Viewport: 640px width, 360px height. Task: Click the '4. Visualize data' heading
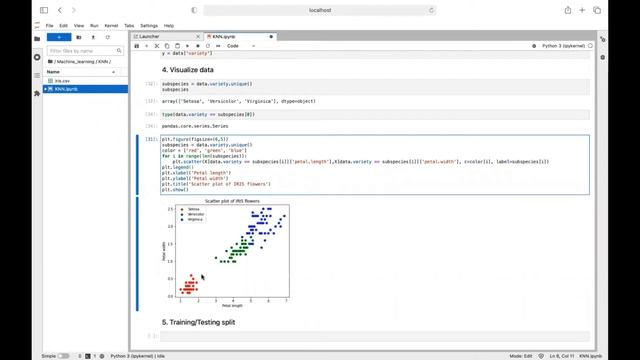pyautogui.click(x=187, y=70)
